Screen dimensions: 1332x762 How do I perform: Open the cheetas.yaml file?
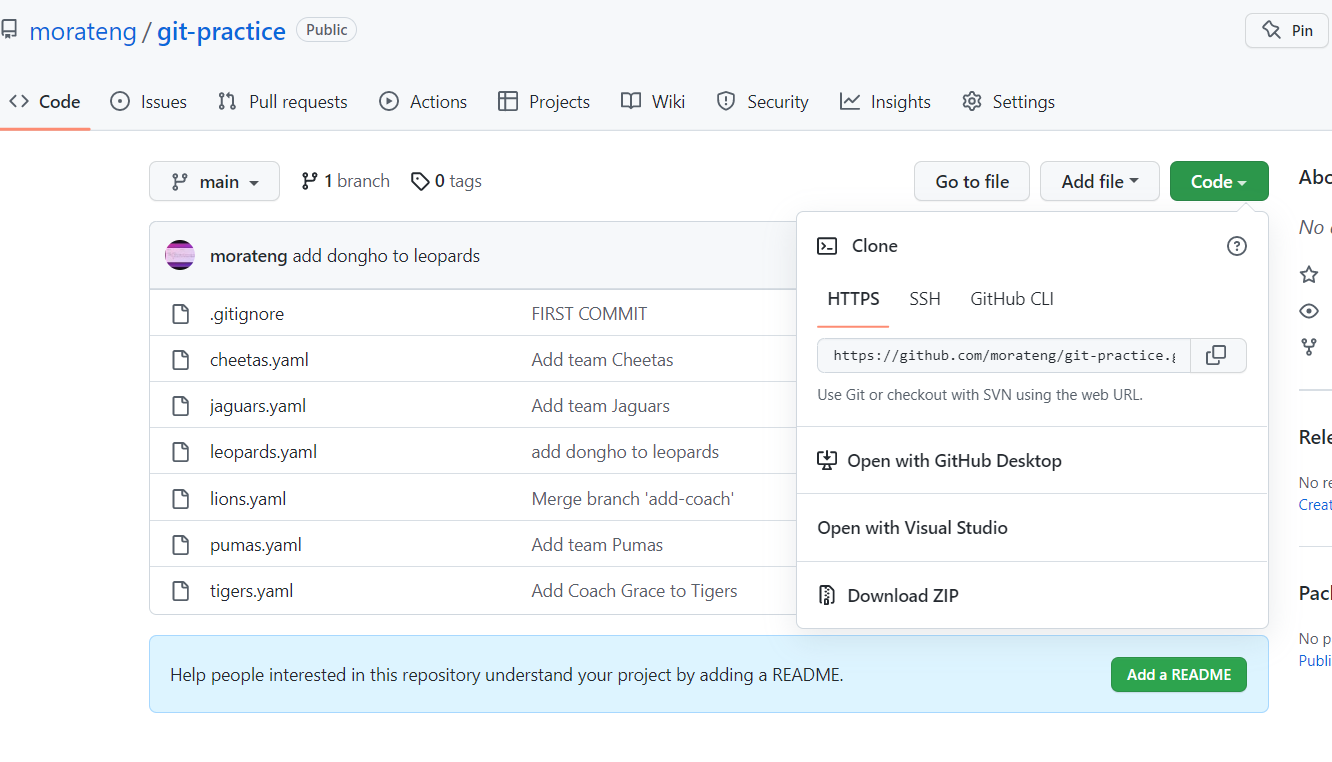(259, 360)
